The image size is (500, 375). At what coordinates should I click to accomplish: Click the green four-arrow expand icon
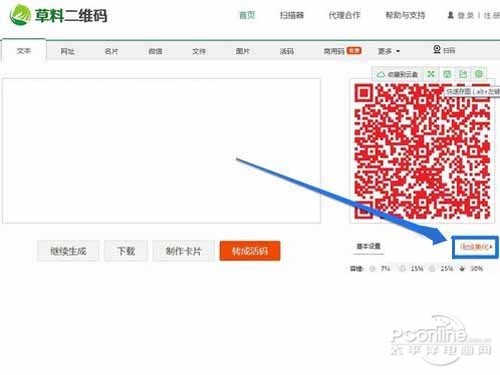[x=431, y=74]
